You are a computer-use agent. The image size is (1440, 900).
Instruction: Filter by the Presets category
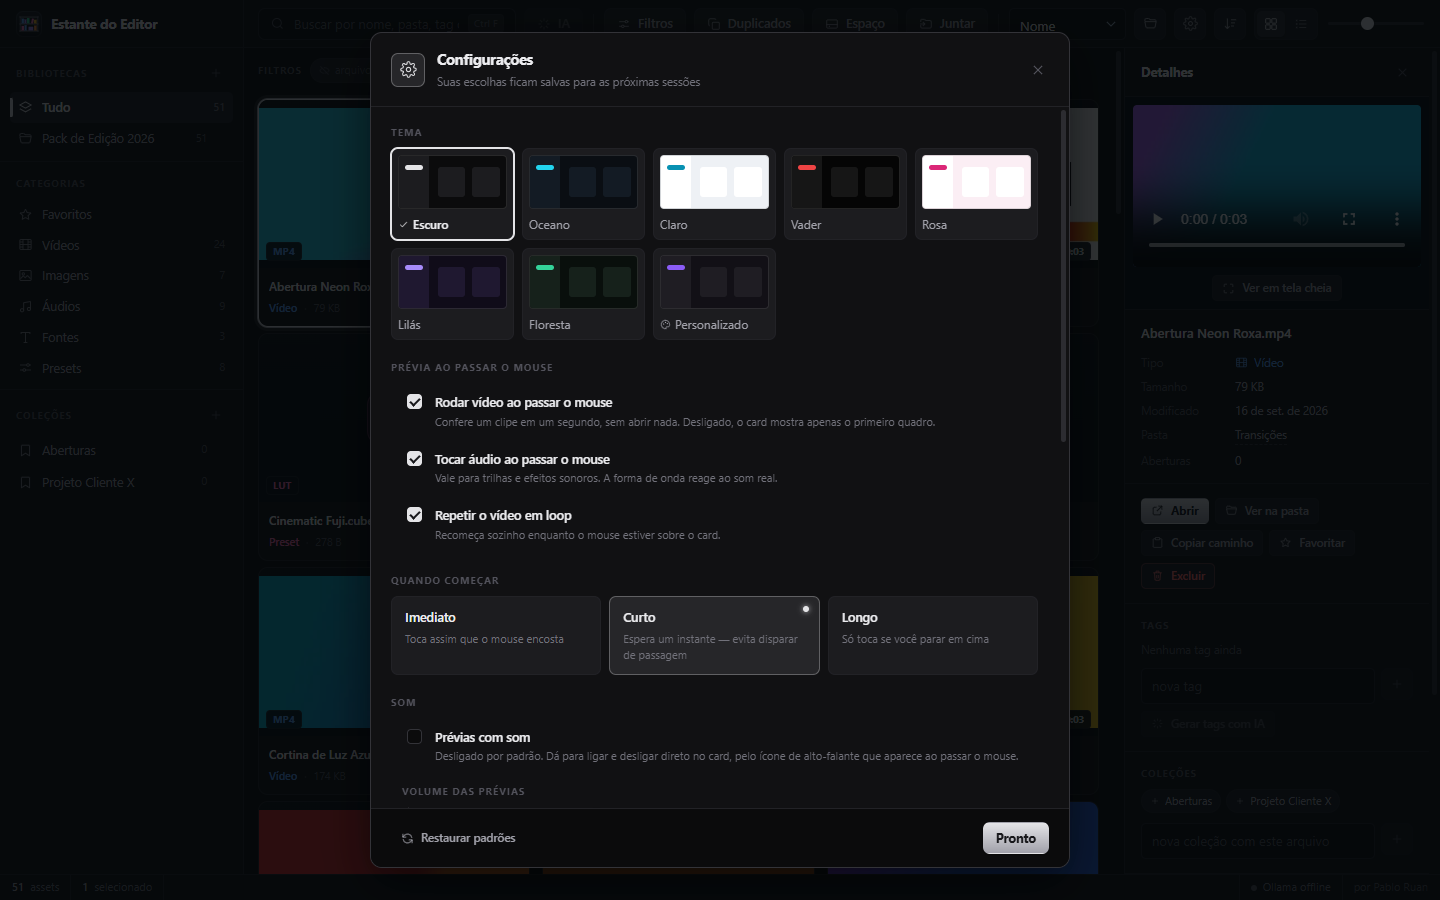(122, 369)
